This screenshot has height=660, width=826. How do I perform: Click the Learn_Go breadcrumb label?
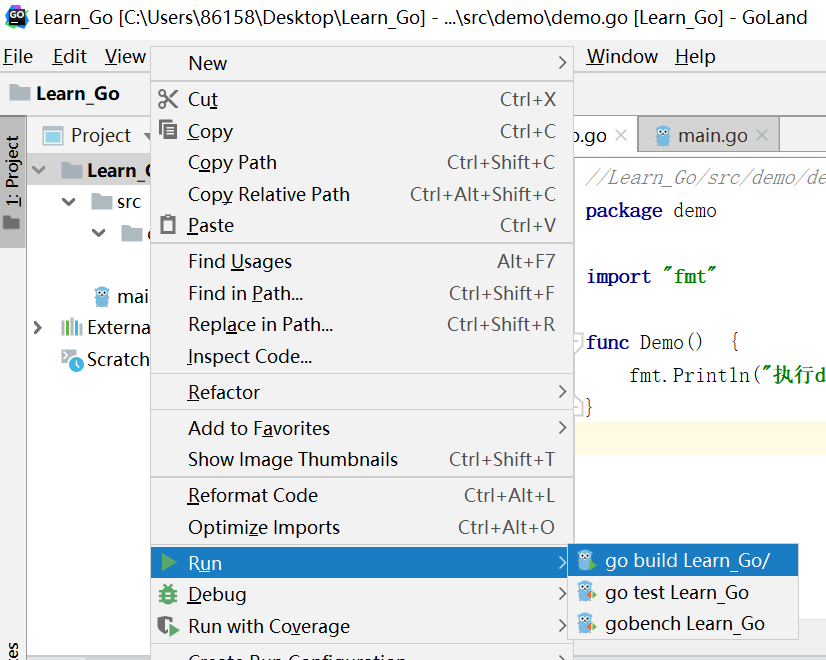point(77,93)
